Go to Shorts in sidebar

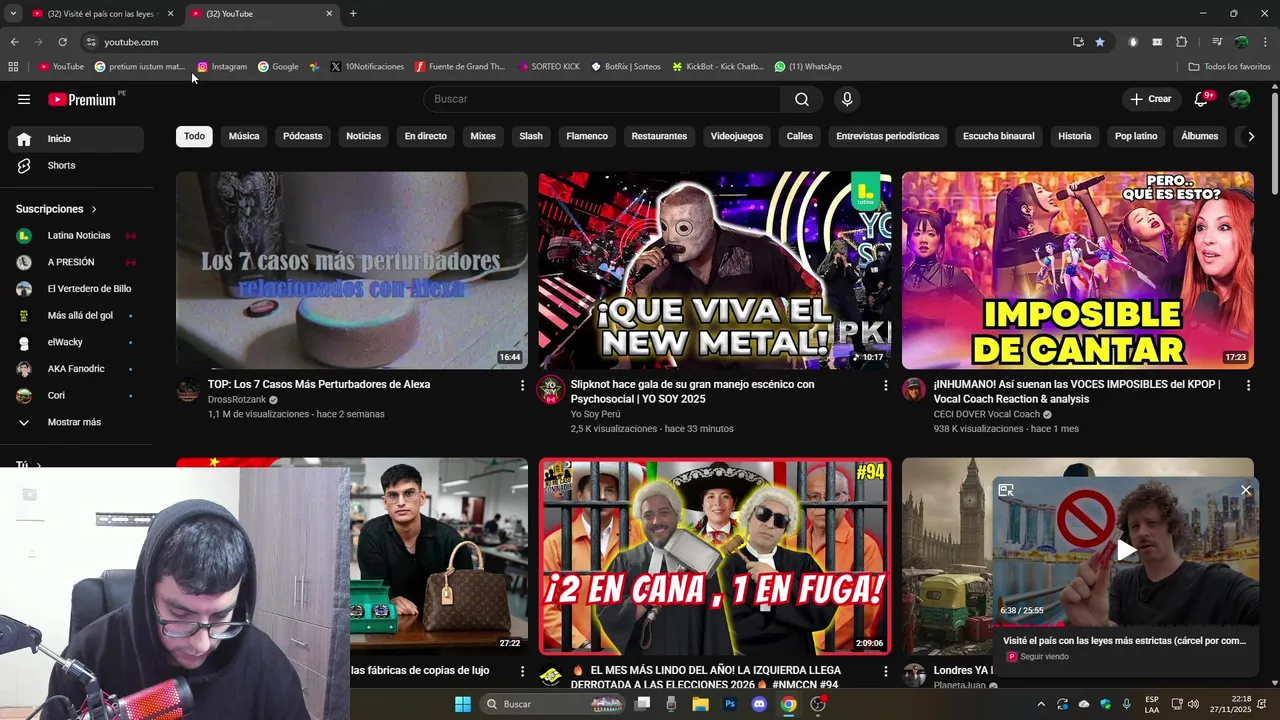tap(76, 165)
